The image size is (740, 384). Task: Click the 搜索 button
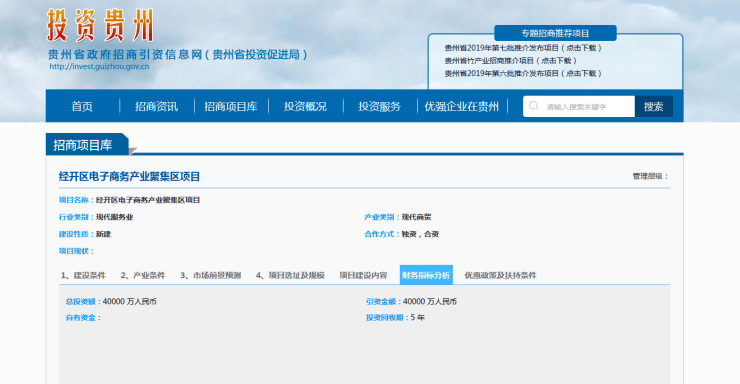pos(654,107)
